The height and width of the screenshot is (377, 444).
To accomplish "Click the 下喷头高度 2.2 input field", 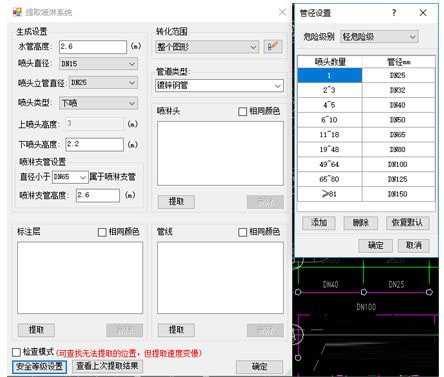I will (x=94, y=144).
